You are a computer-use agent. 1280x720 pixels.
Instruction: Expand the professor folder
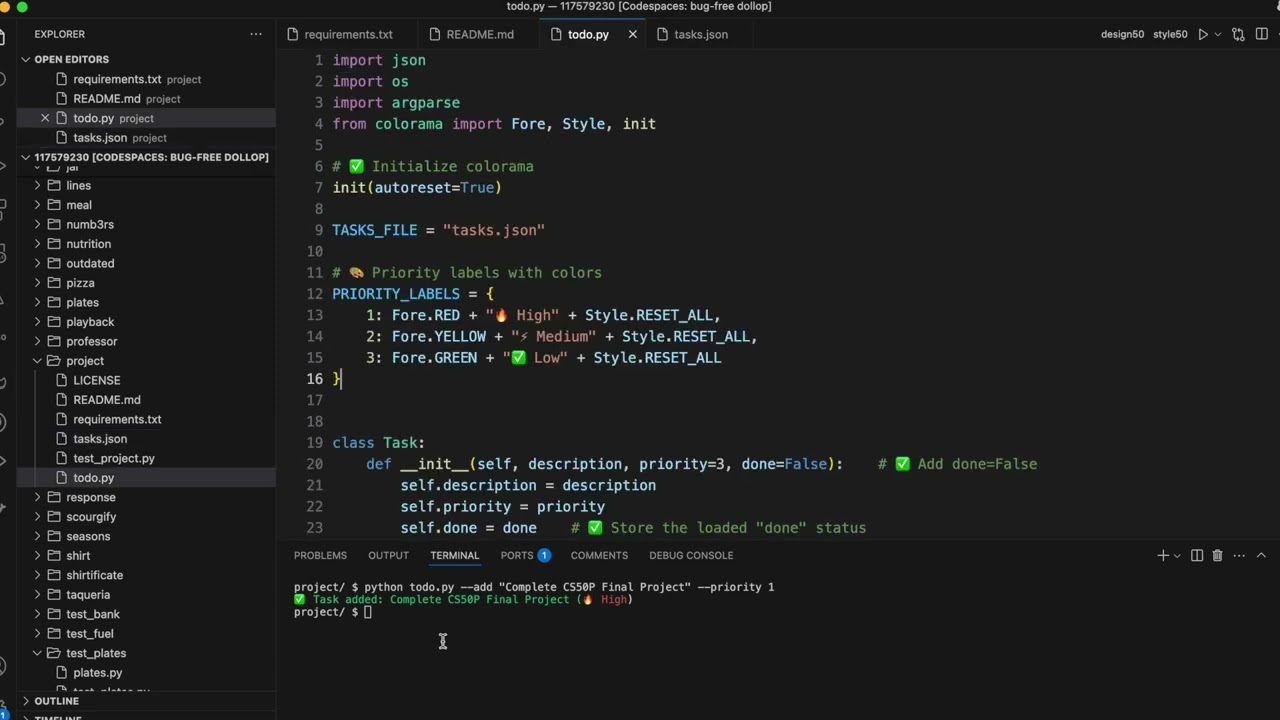[x=91, y=342]
